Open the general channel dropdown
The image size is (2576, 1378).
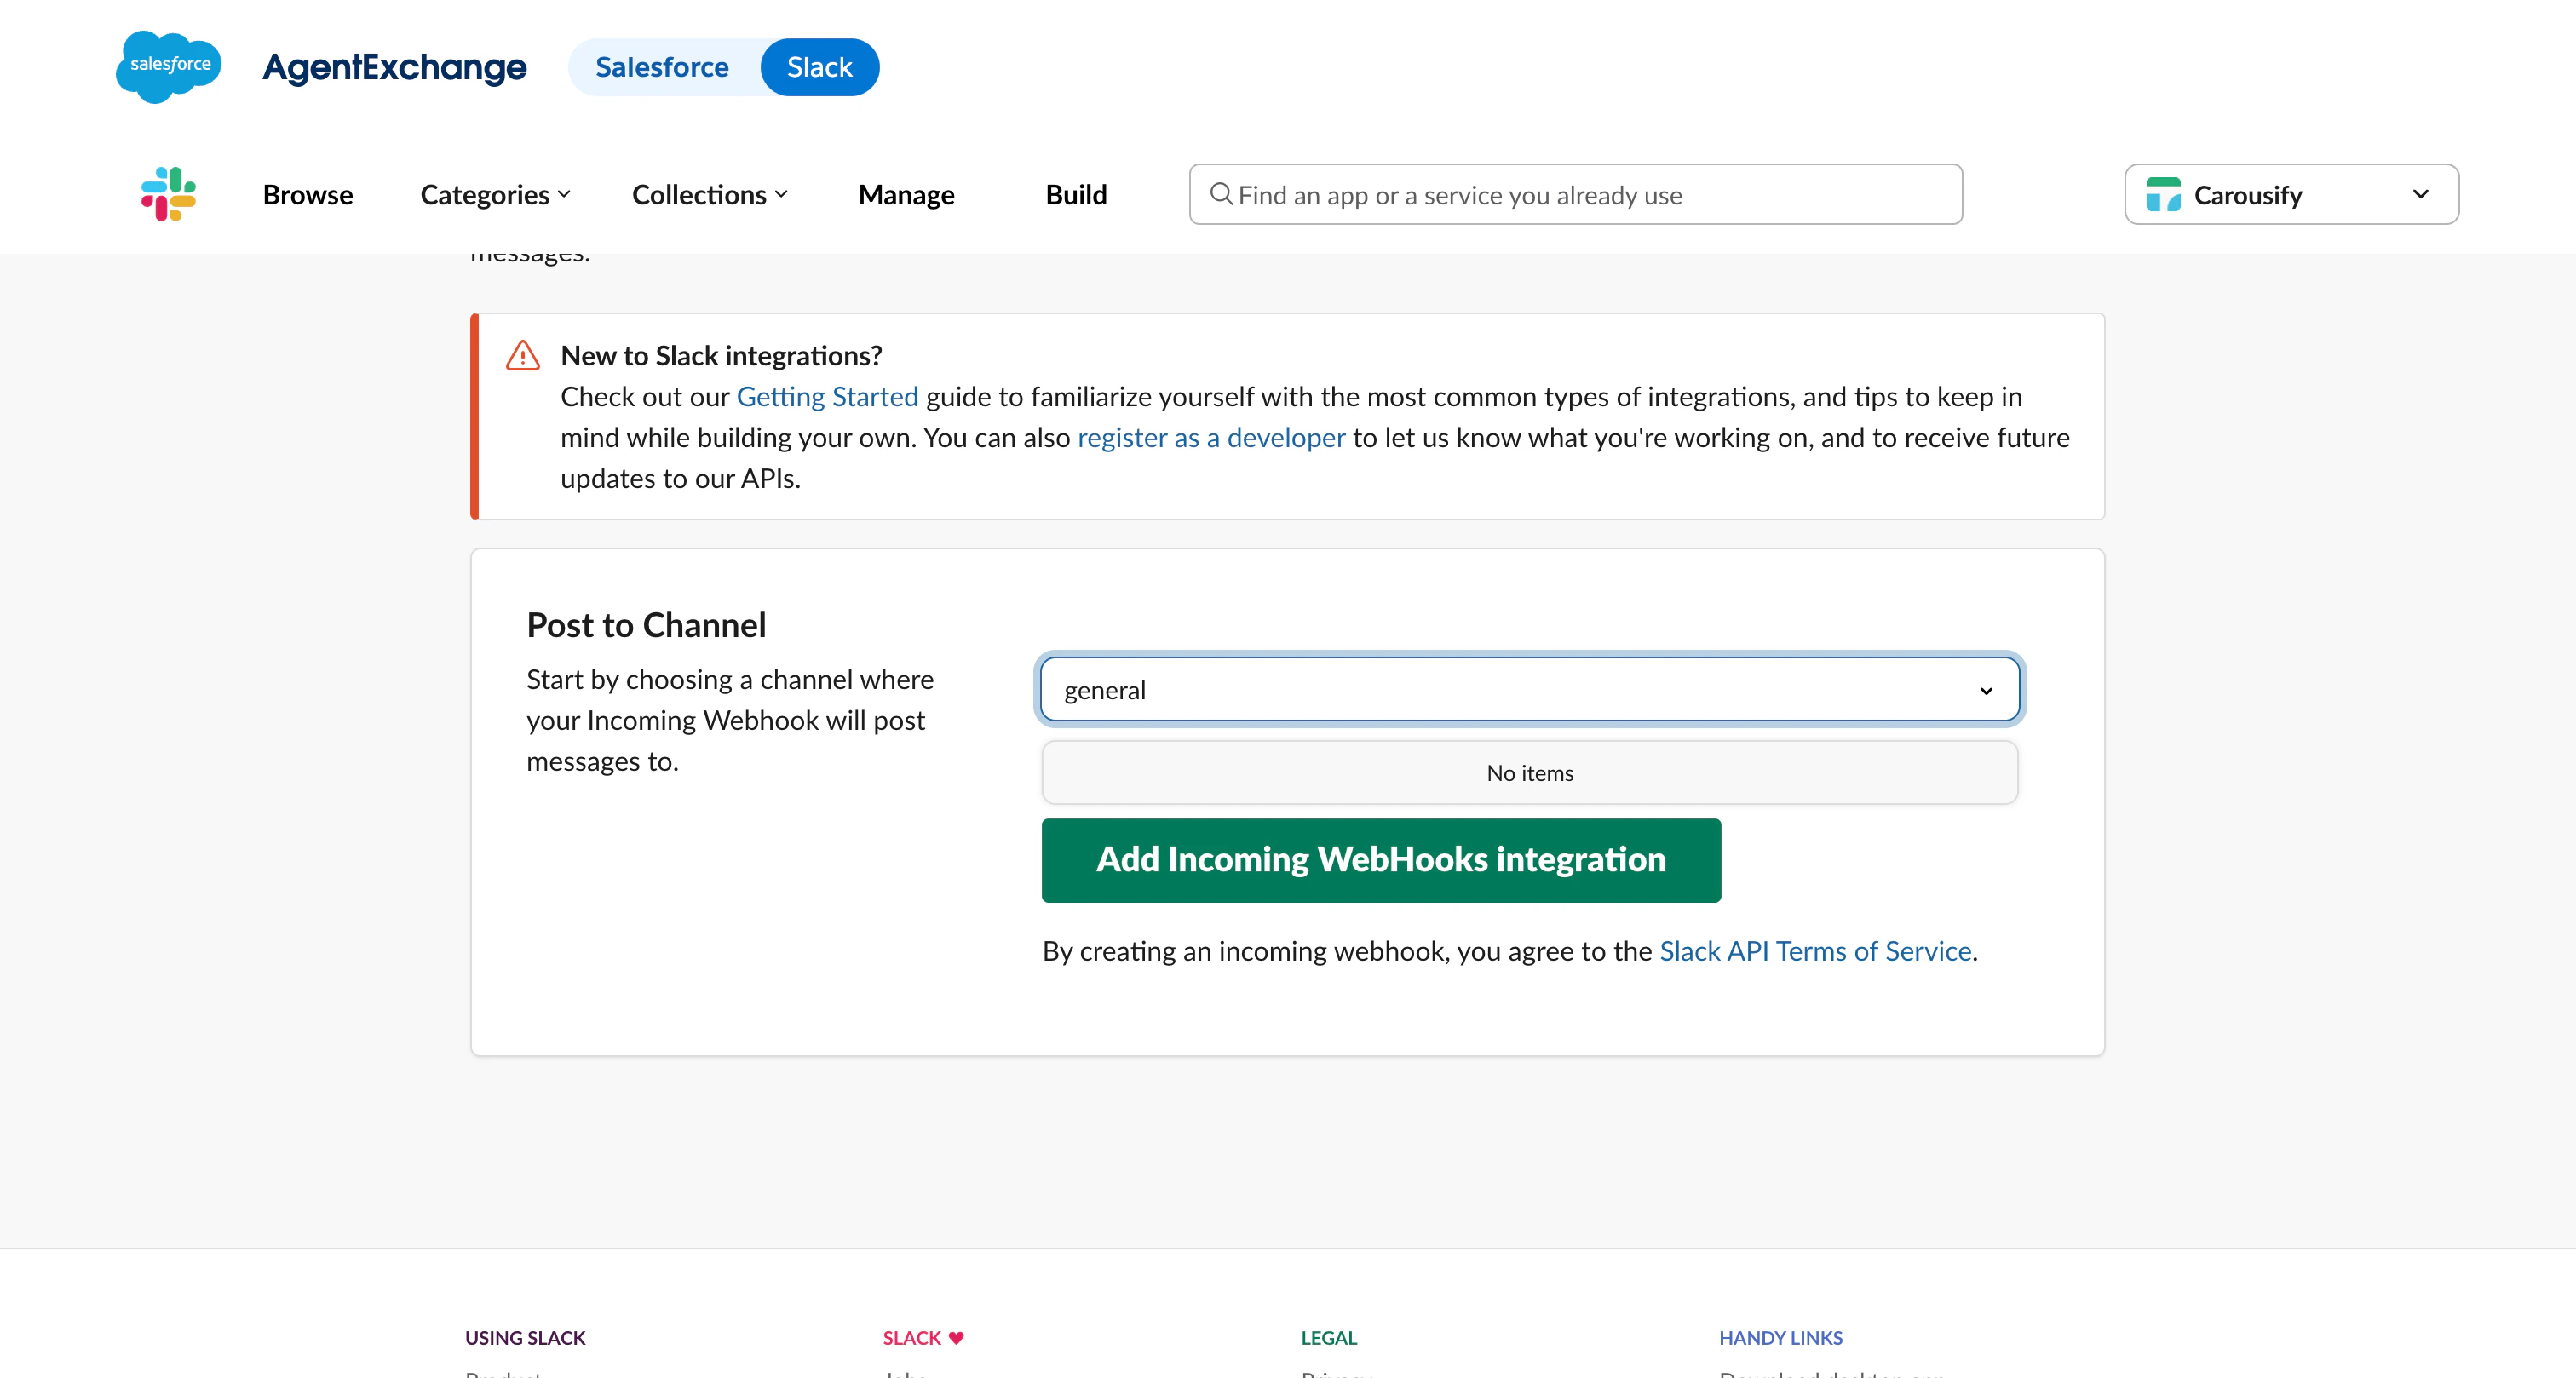click(x=1530, y=690)
